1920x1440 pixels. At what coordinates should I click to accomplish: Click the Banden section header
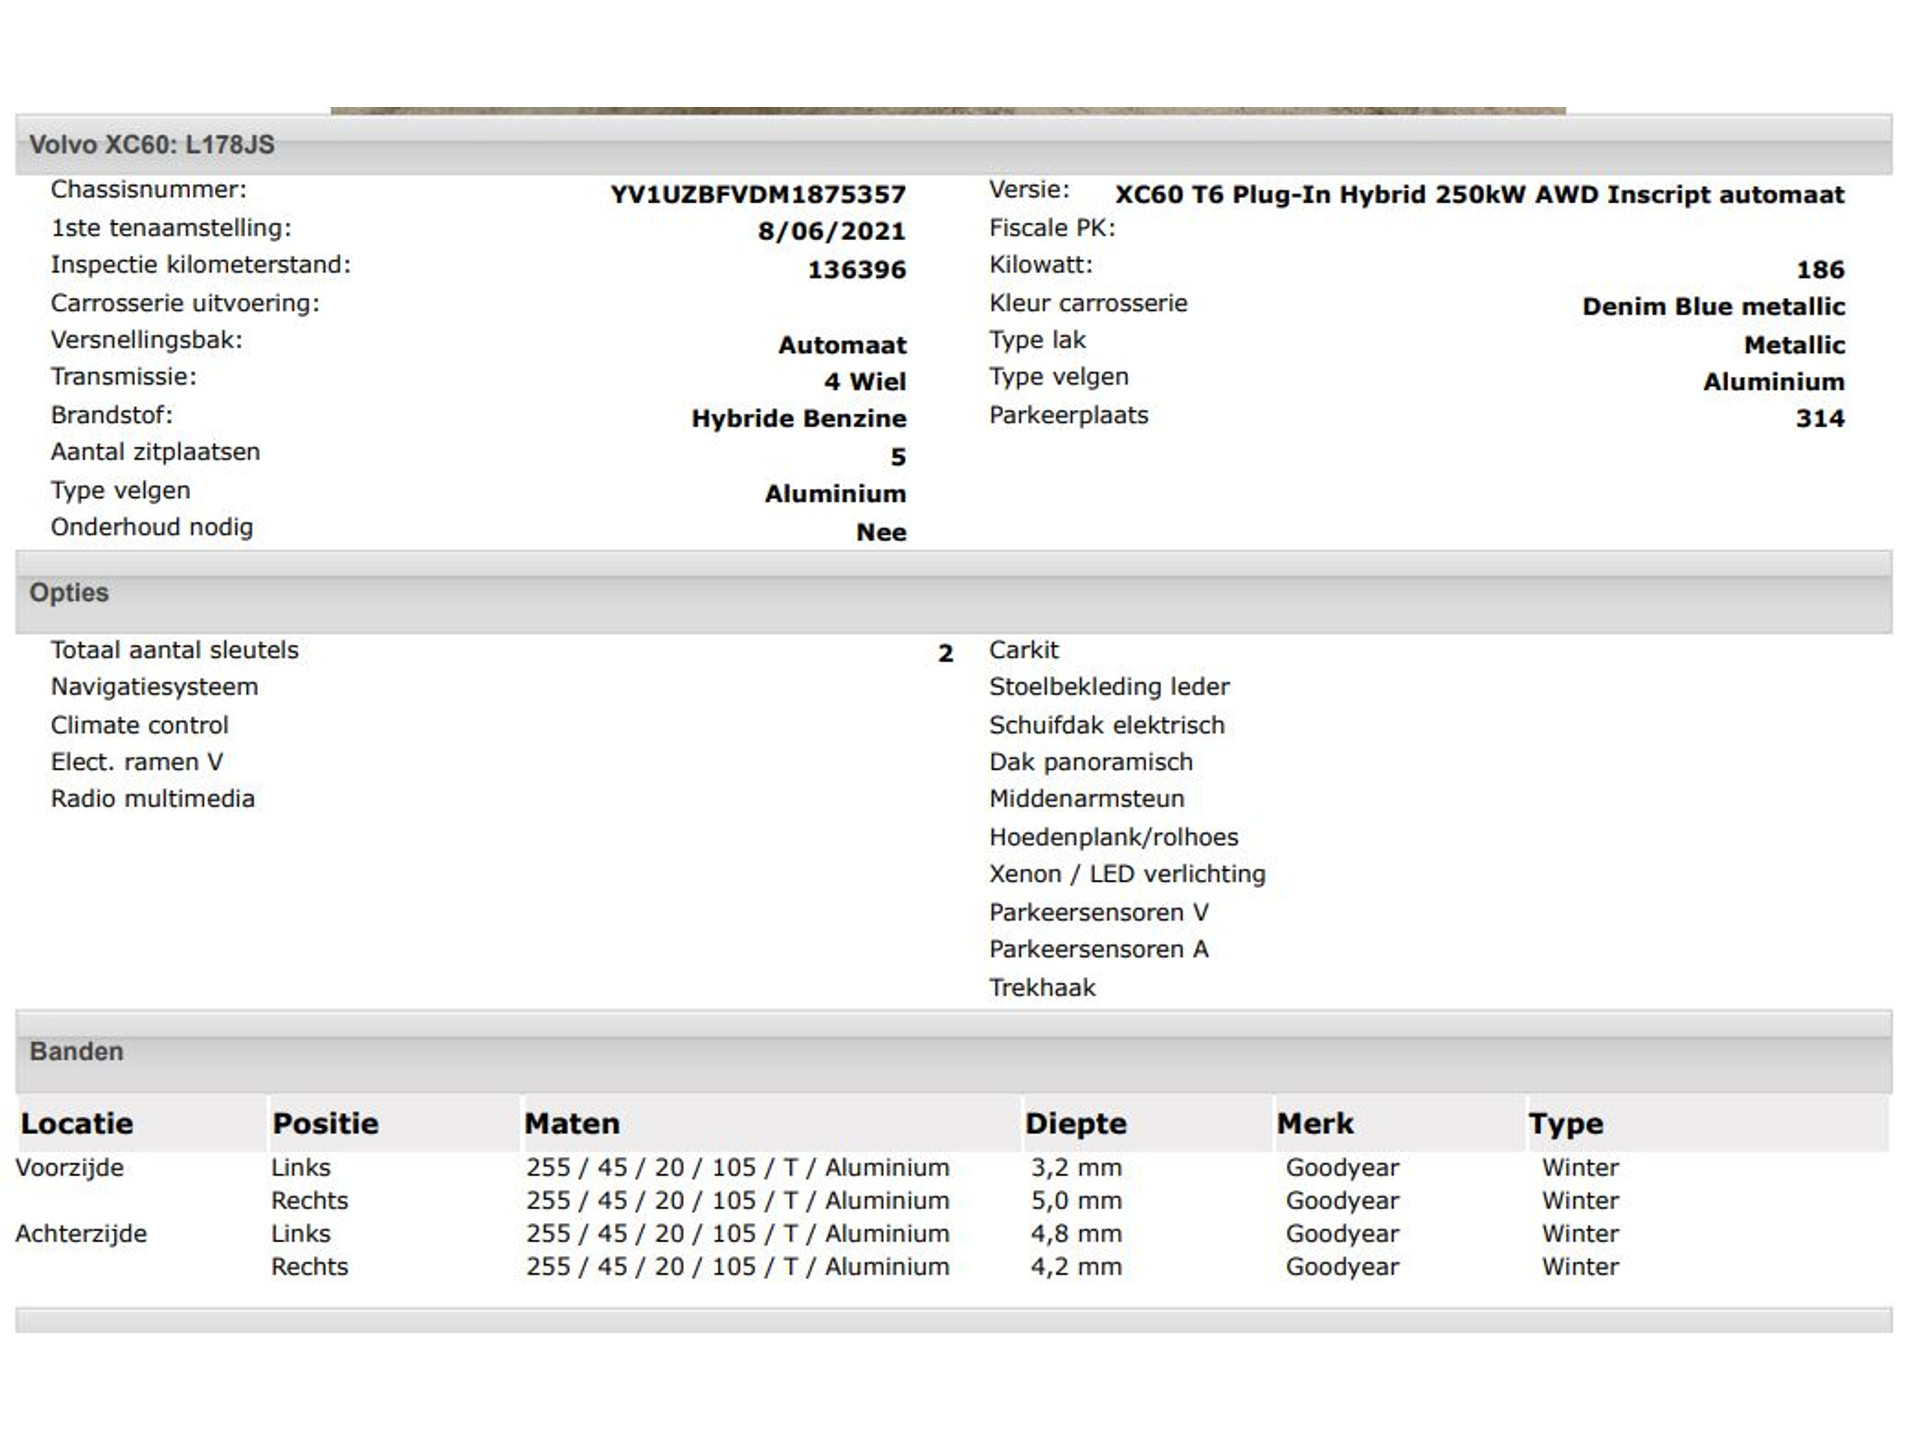(77, 1052)
